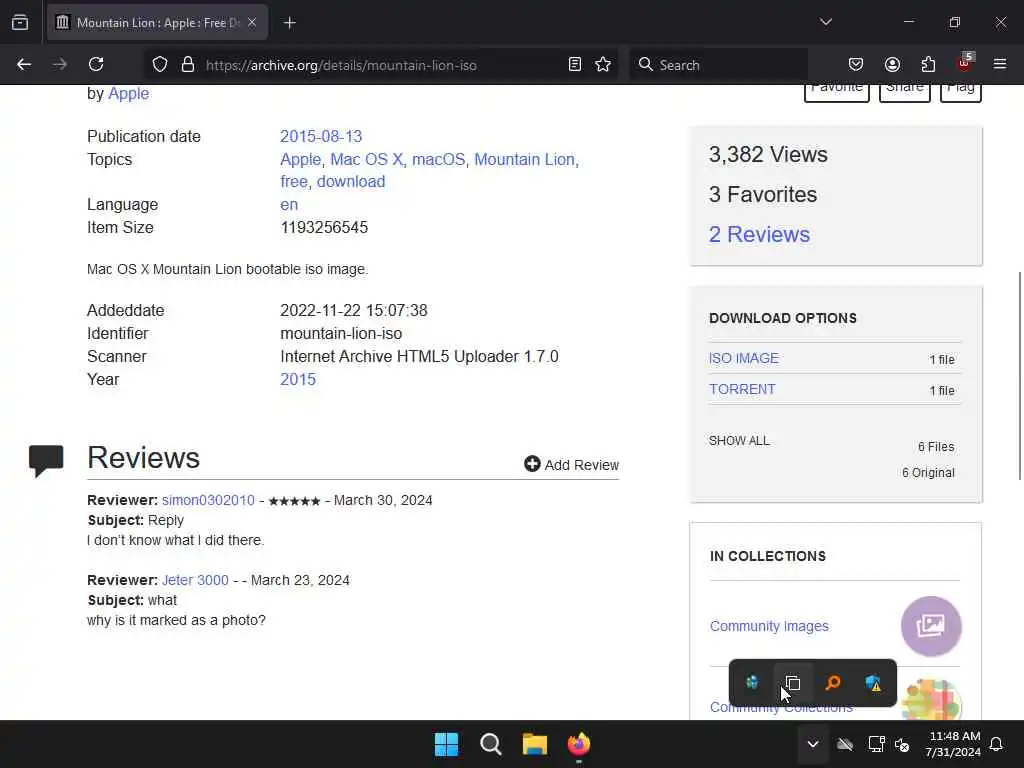Open the network status tray icon
The image size is (1024, 768).
coord(876,744)
